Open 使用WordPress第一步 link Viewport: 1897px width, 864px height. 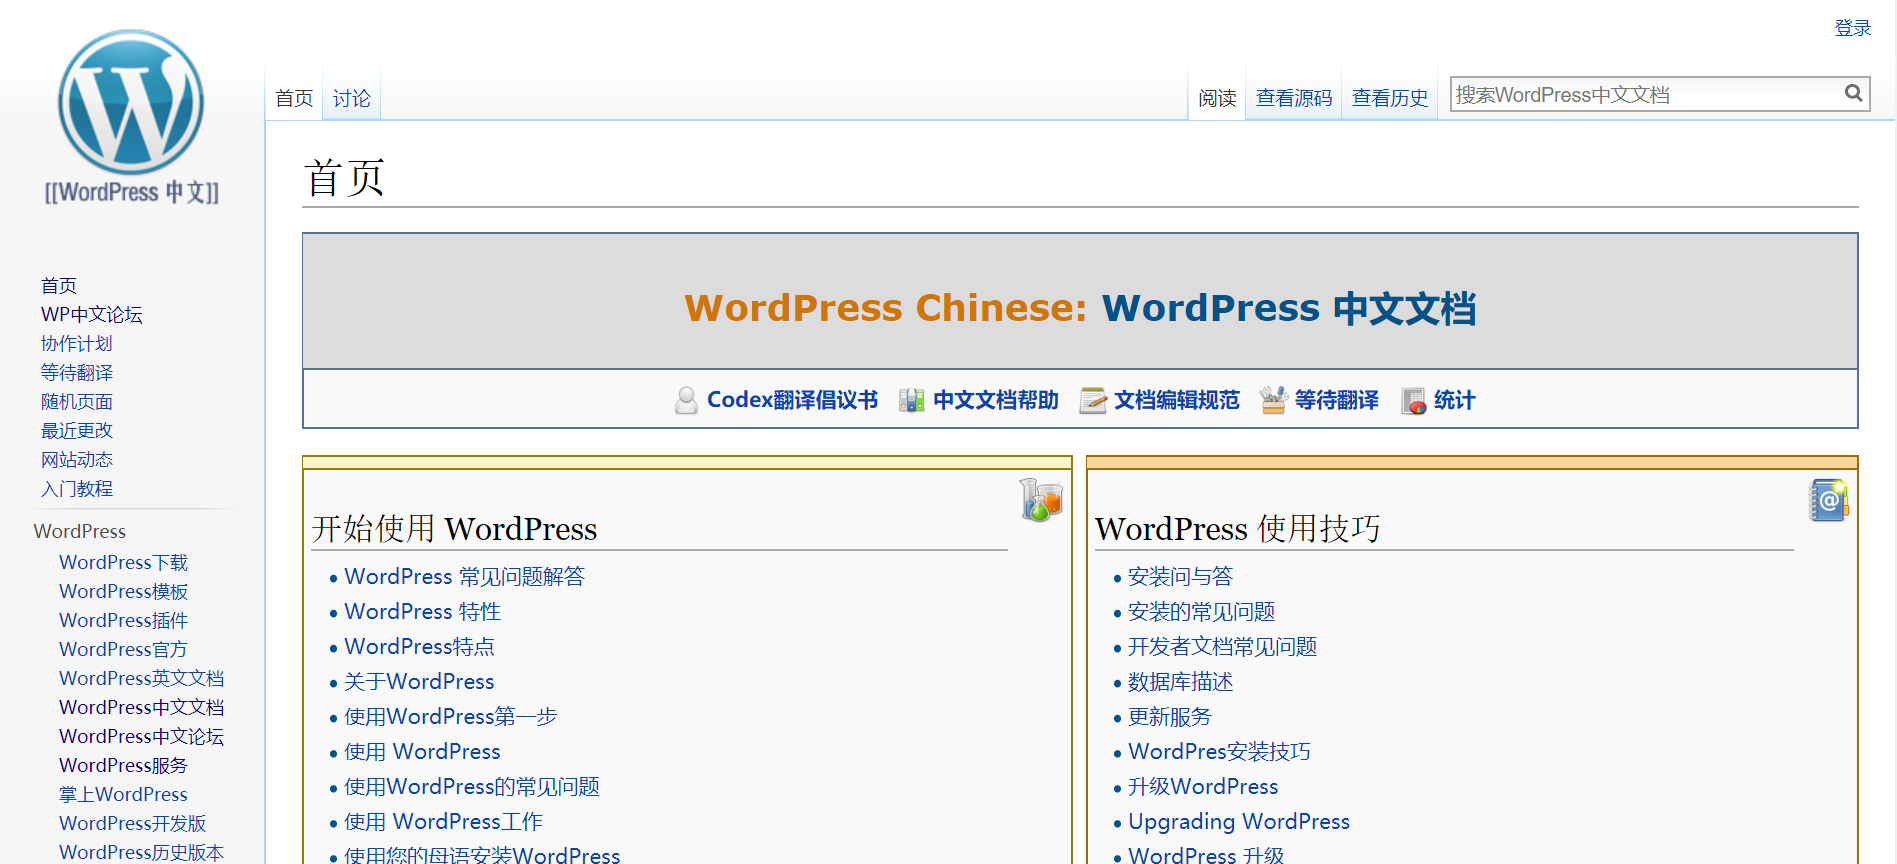[451, 717]
